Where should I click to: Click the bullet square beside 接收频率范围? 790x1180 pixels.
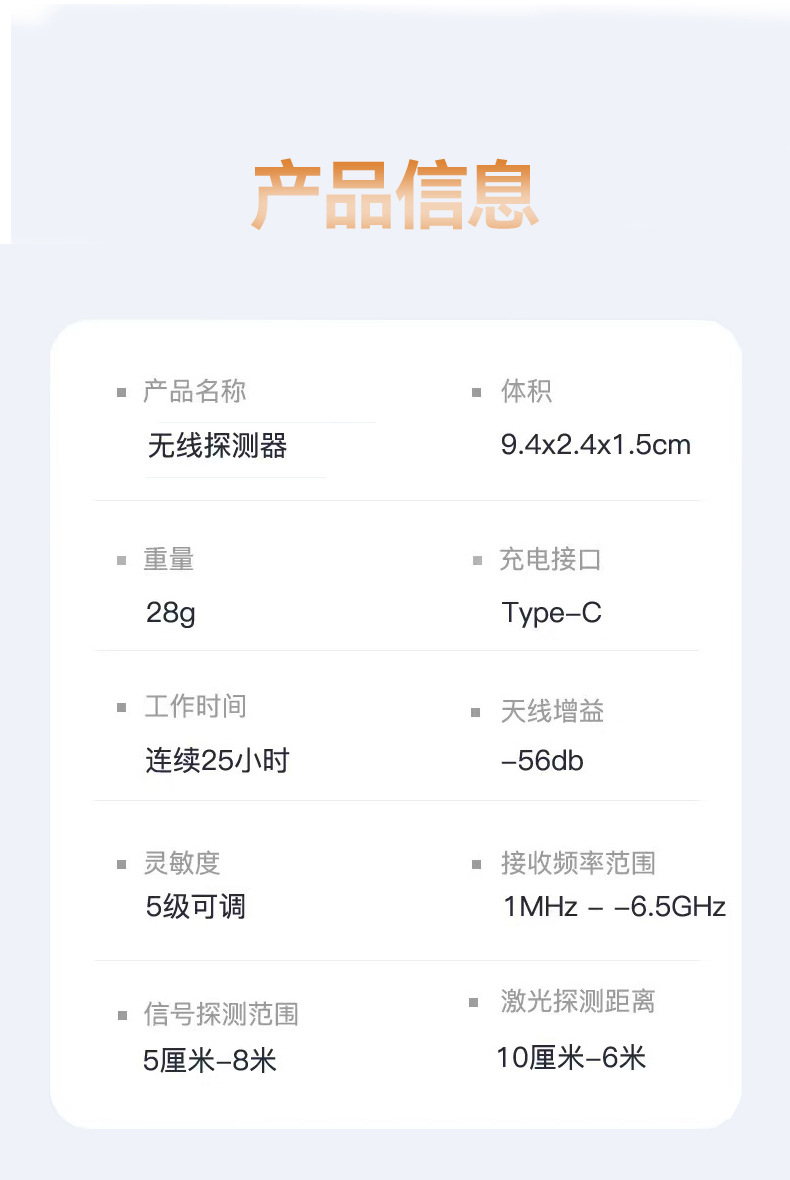[x=477, y=864]
